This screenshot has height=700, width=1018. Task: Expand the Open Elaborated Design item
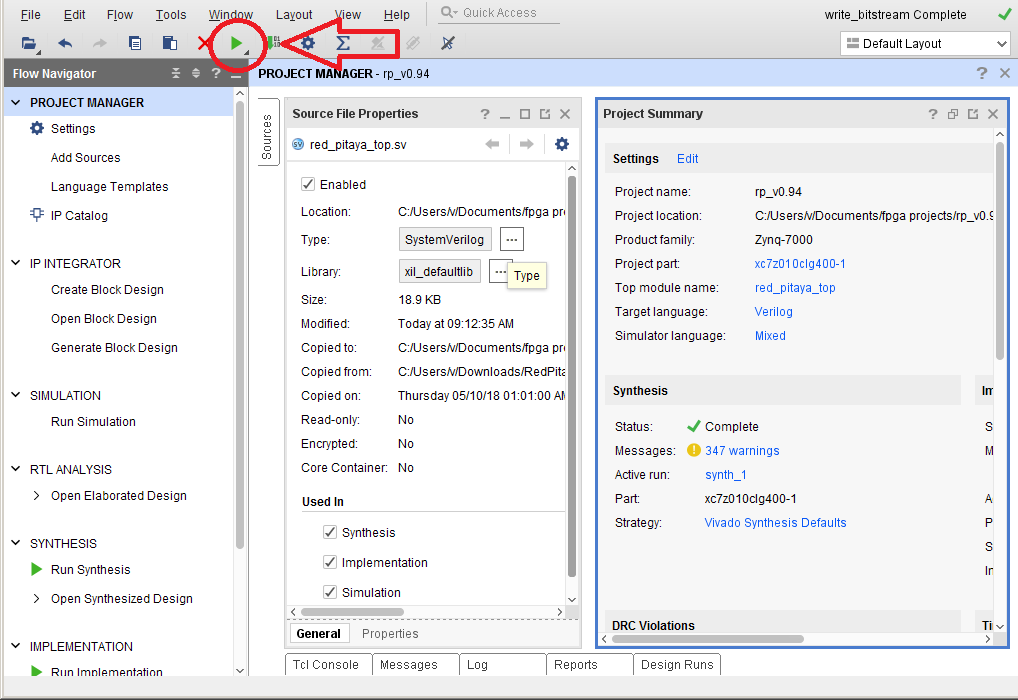(36, 495)
